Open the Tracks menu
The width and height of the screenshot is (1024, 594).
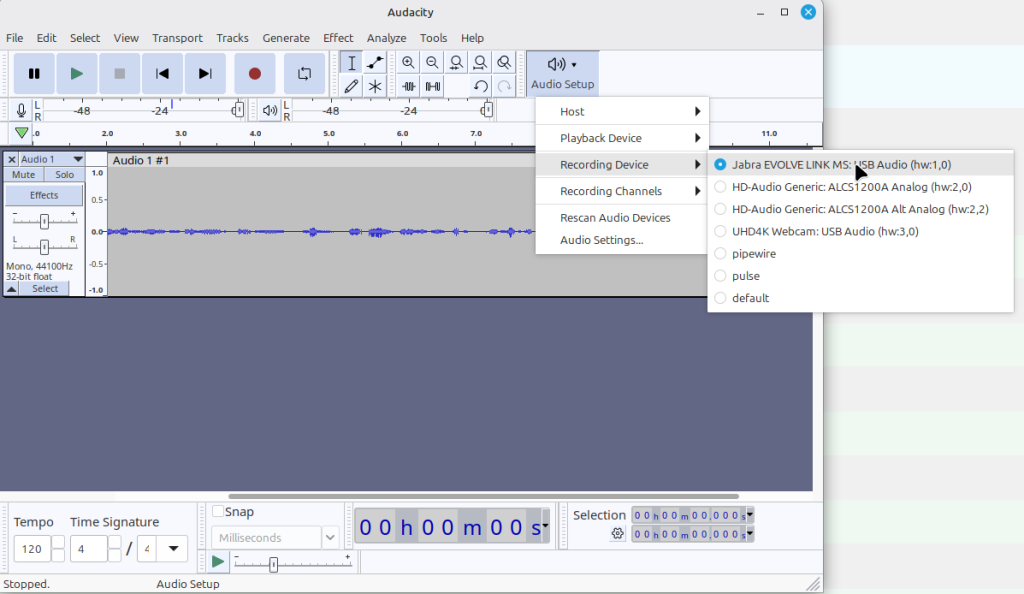point(232,38)
